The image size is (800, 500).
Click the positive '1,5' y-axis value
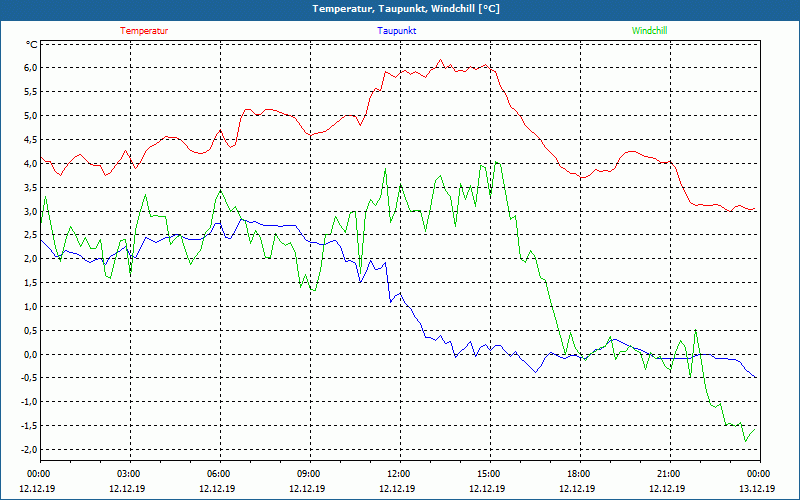[x=31, y=283]
